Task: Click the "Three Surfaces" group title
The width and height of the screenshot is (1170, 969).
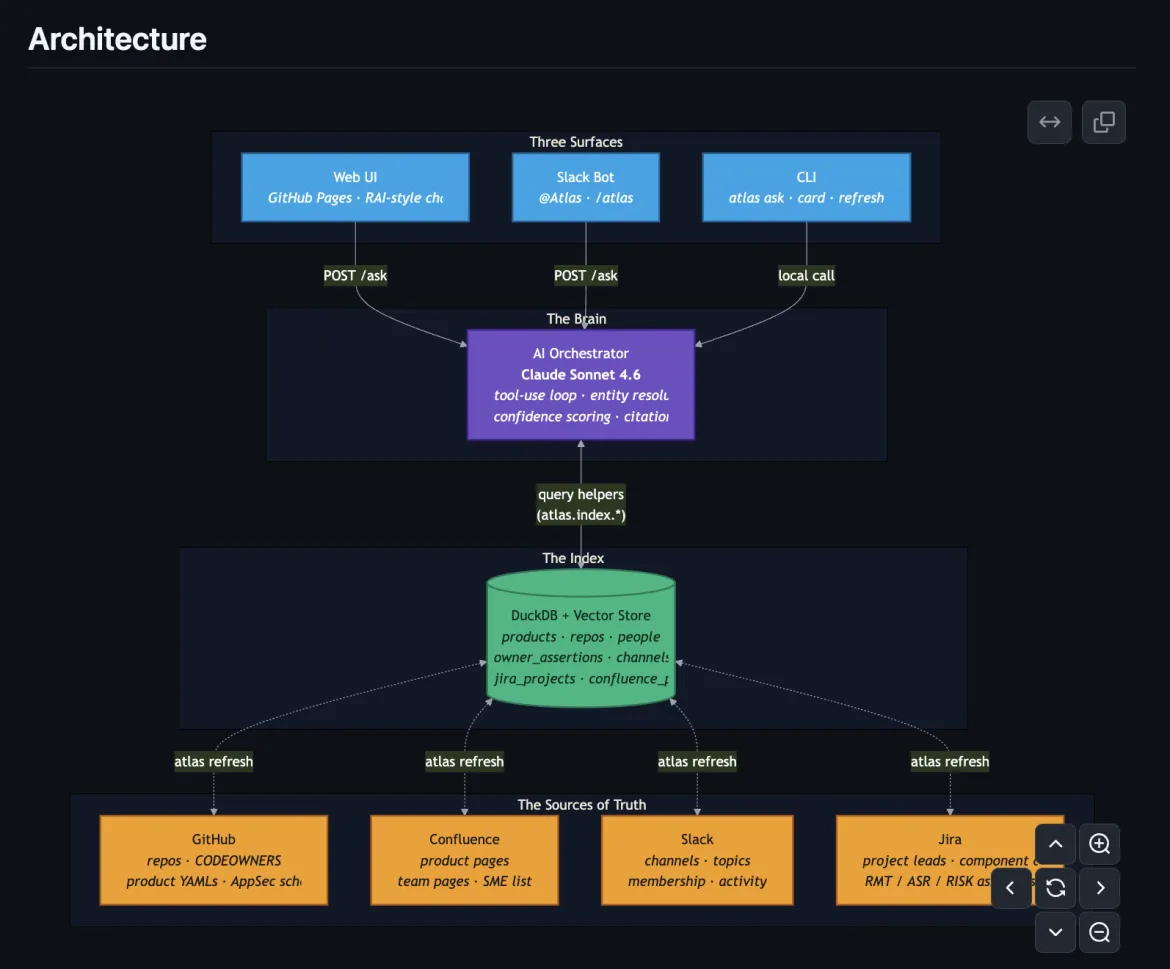Action: point(576,142)
